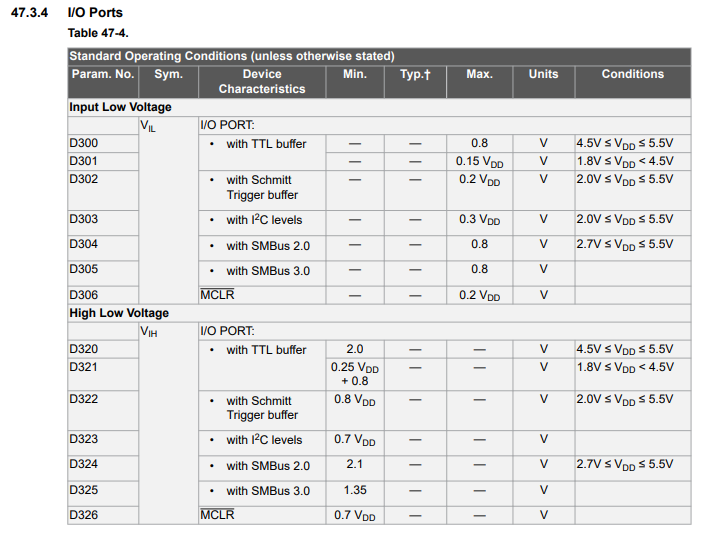Click the Input Low Voltage section row
The width and height of the screenshot is (701, 538).
tap(379, 107)
